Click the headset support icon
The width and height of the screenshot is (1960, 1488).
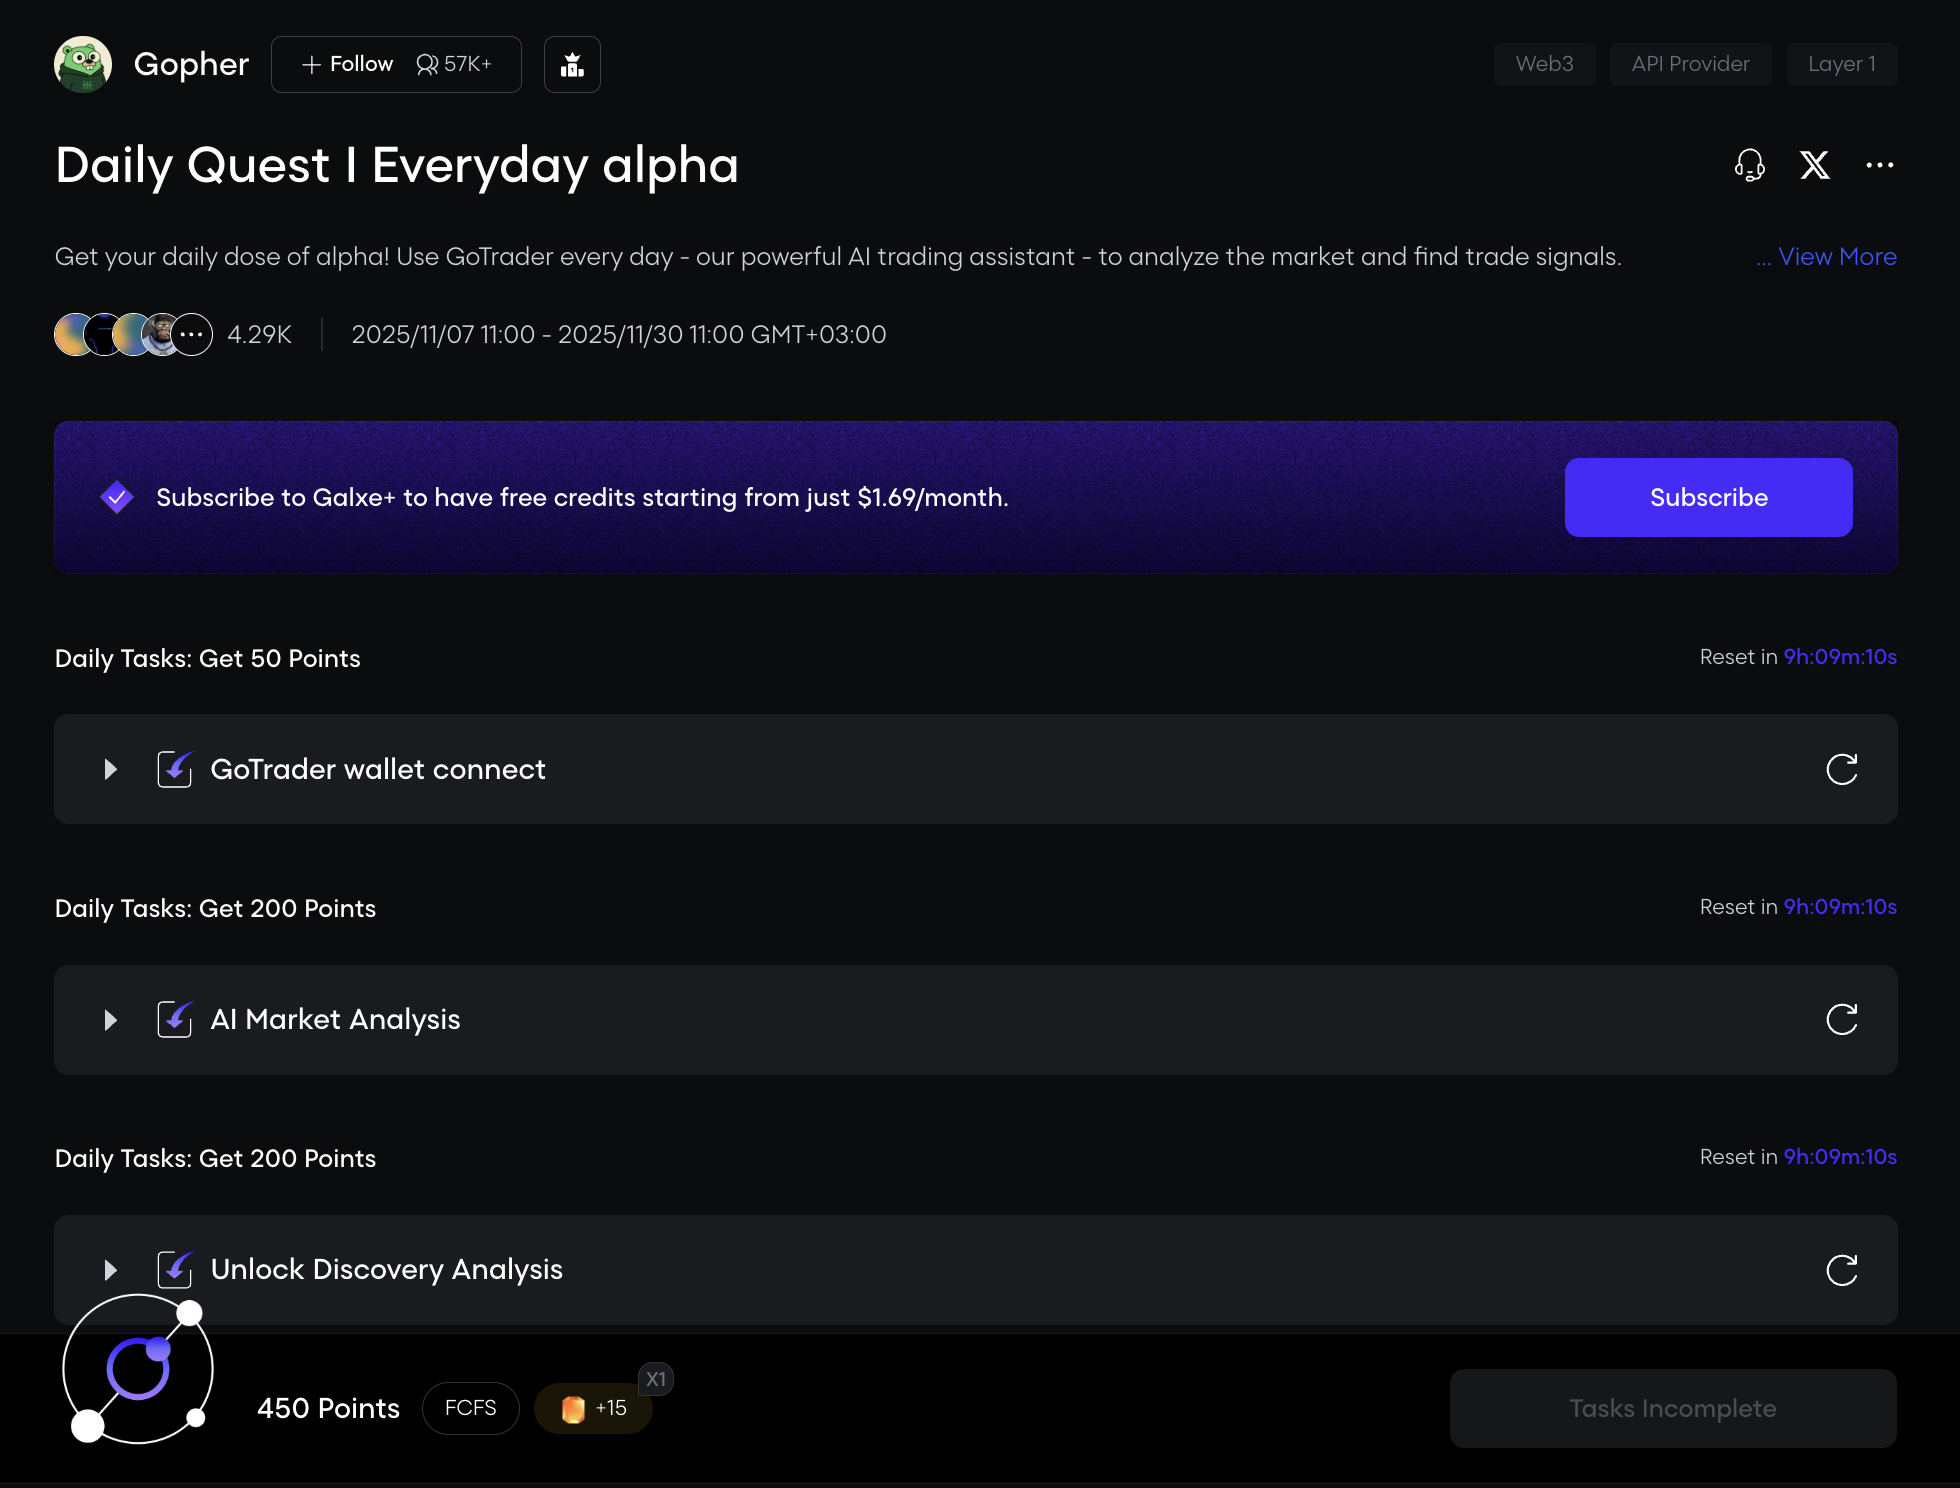tap(1749, 165)
